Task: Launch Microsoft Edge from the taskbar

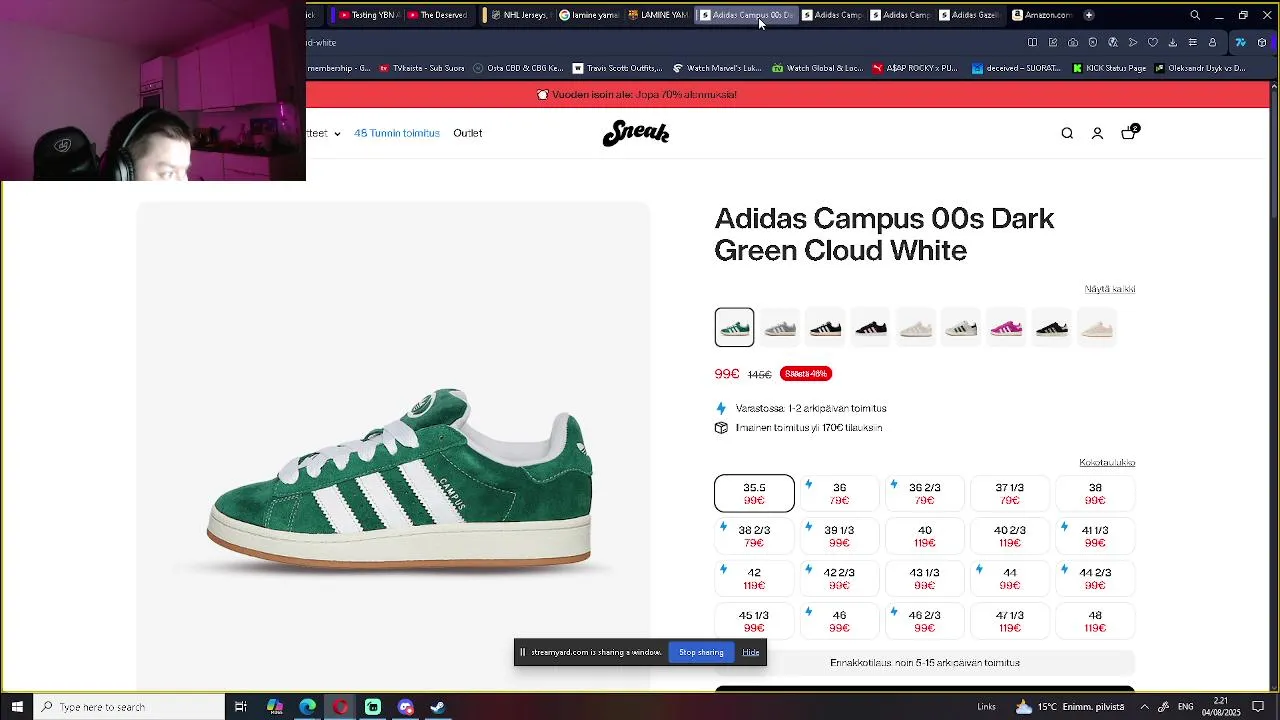Action: click(308, 707)
